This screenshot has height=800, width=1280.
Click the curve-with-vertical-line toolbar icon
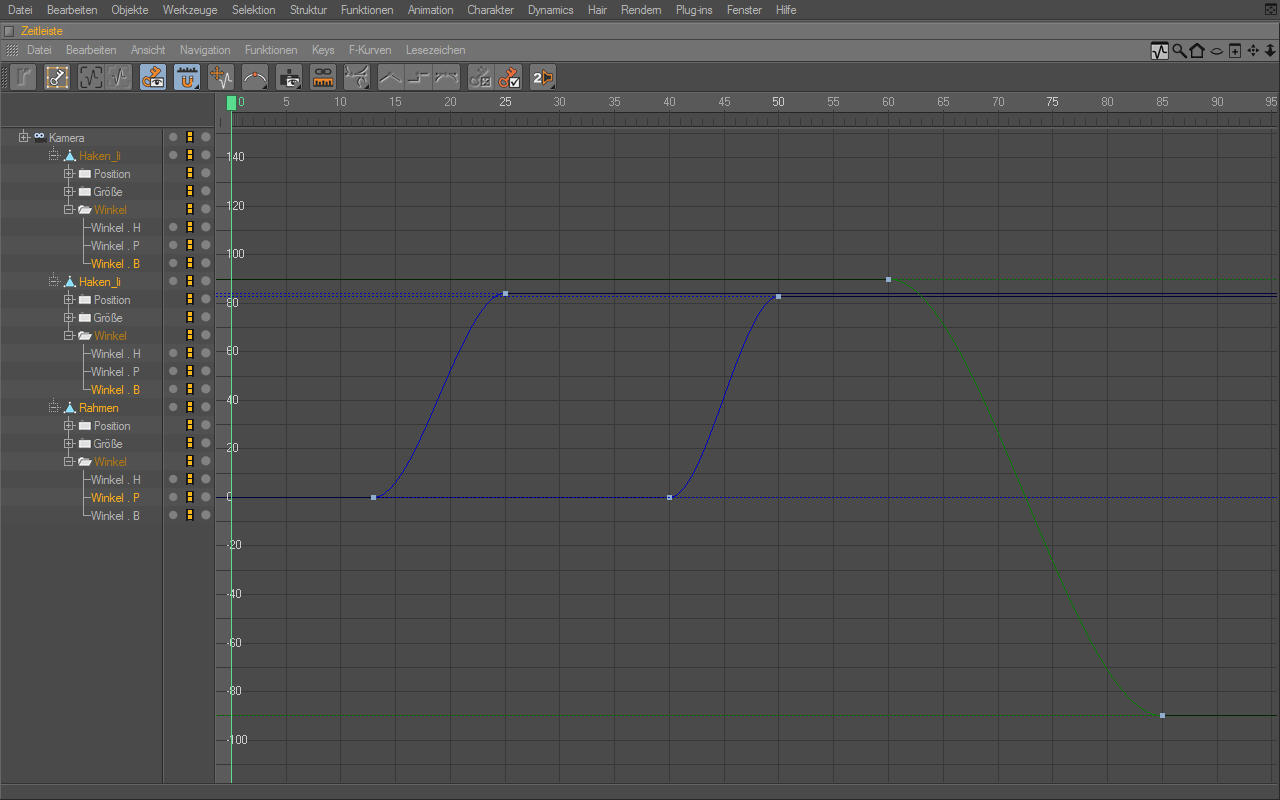(x=119, y=77)
